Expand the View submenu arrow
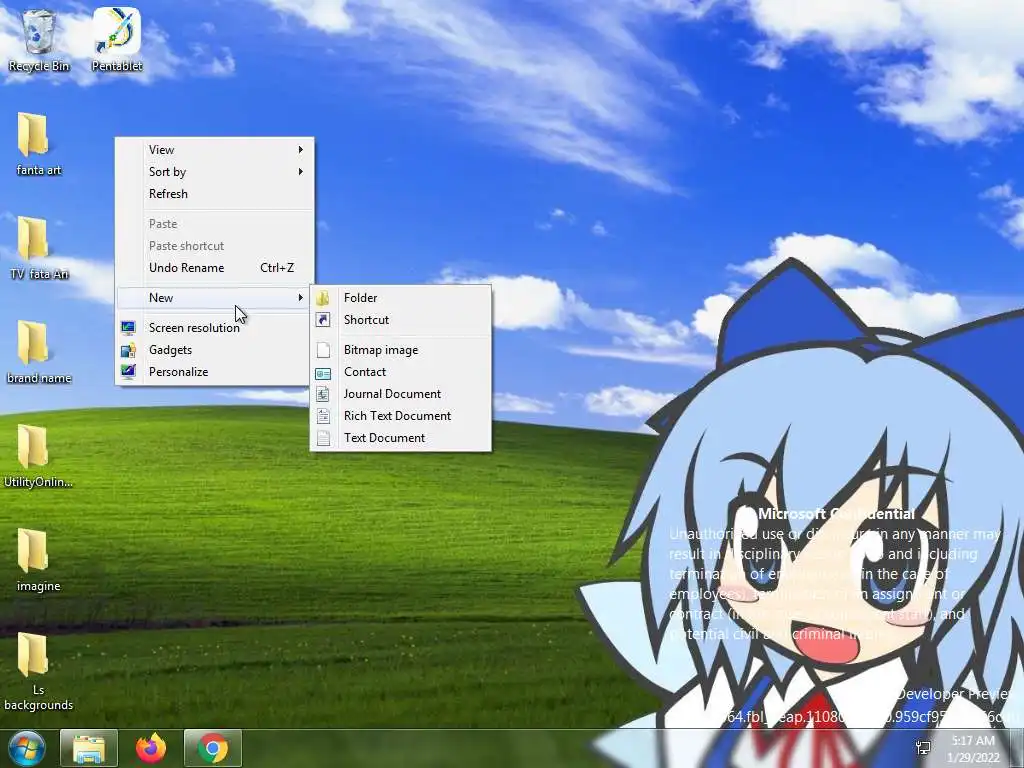This screenshot has width=1024, height=768. [x=300, y=150]
